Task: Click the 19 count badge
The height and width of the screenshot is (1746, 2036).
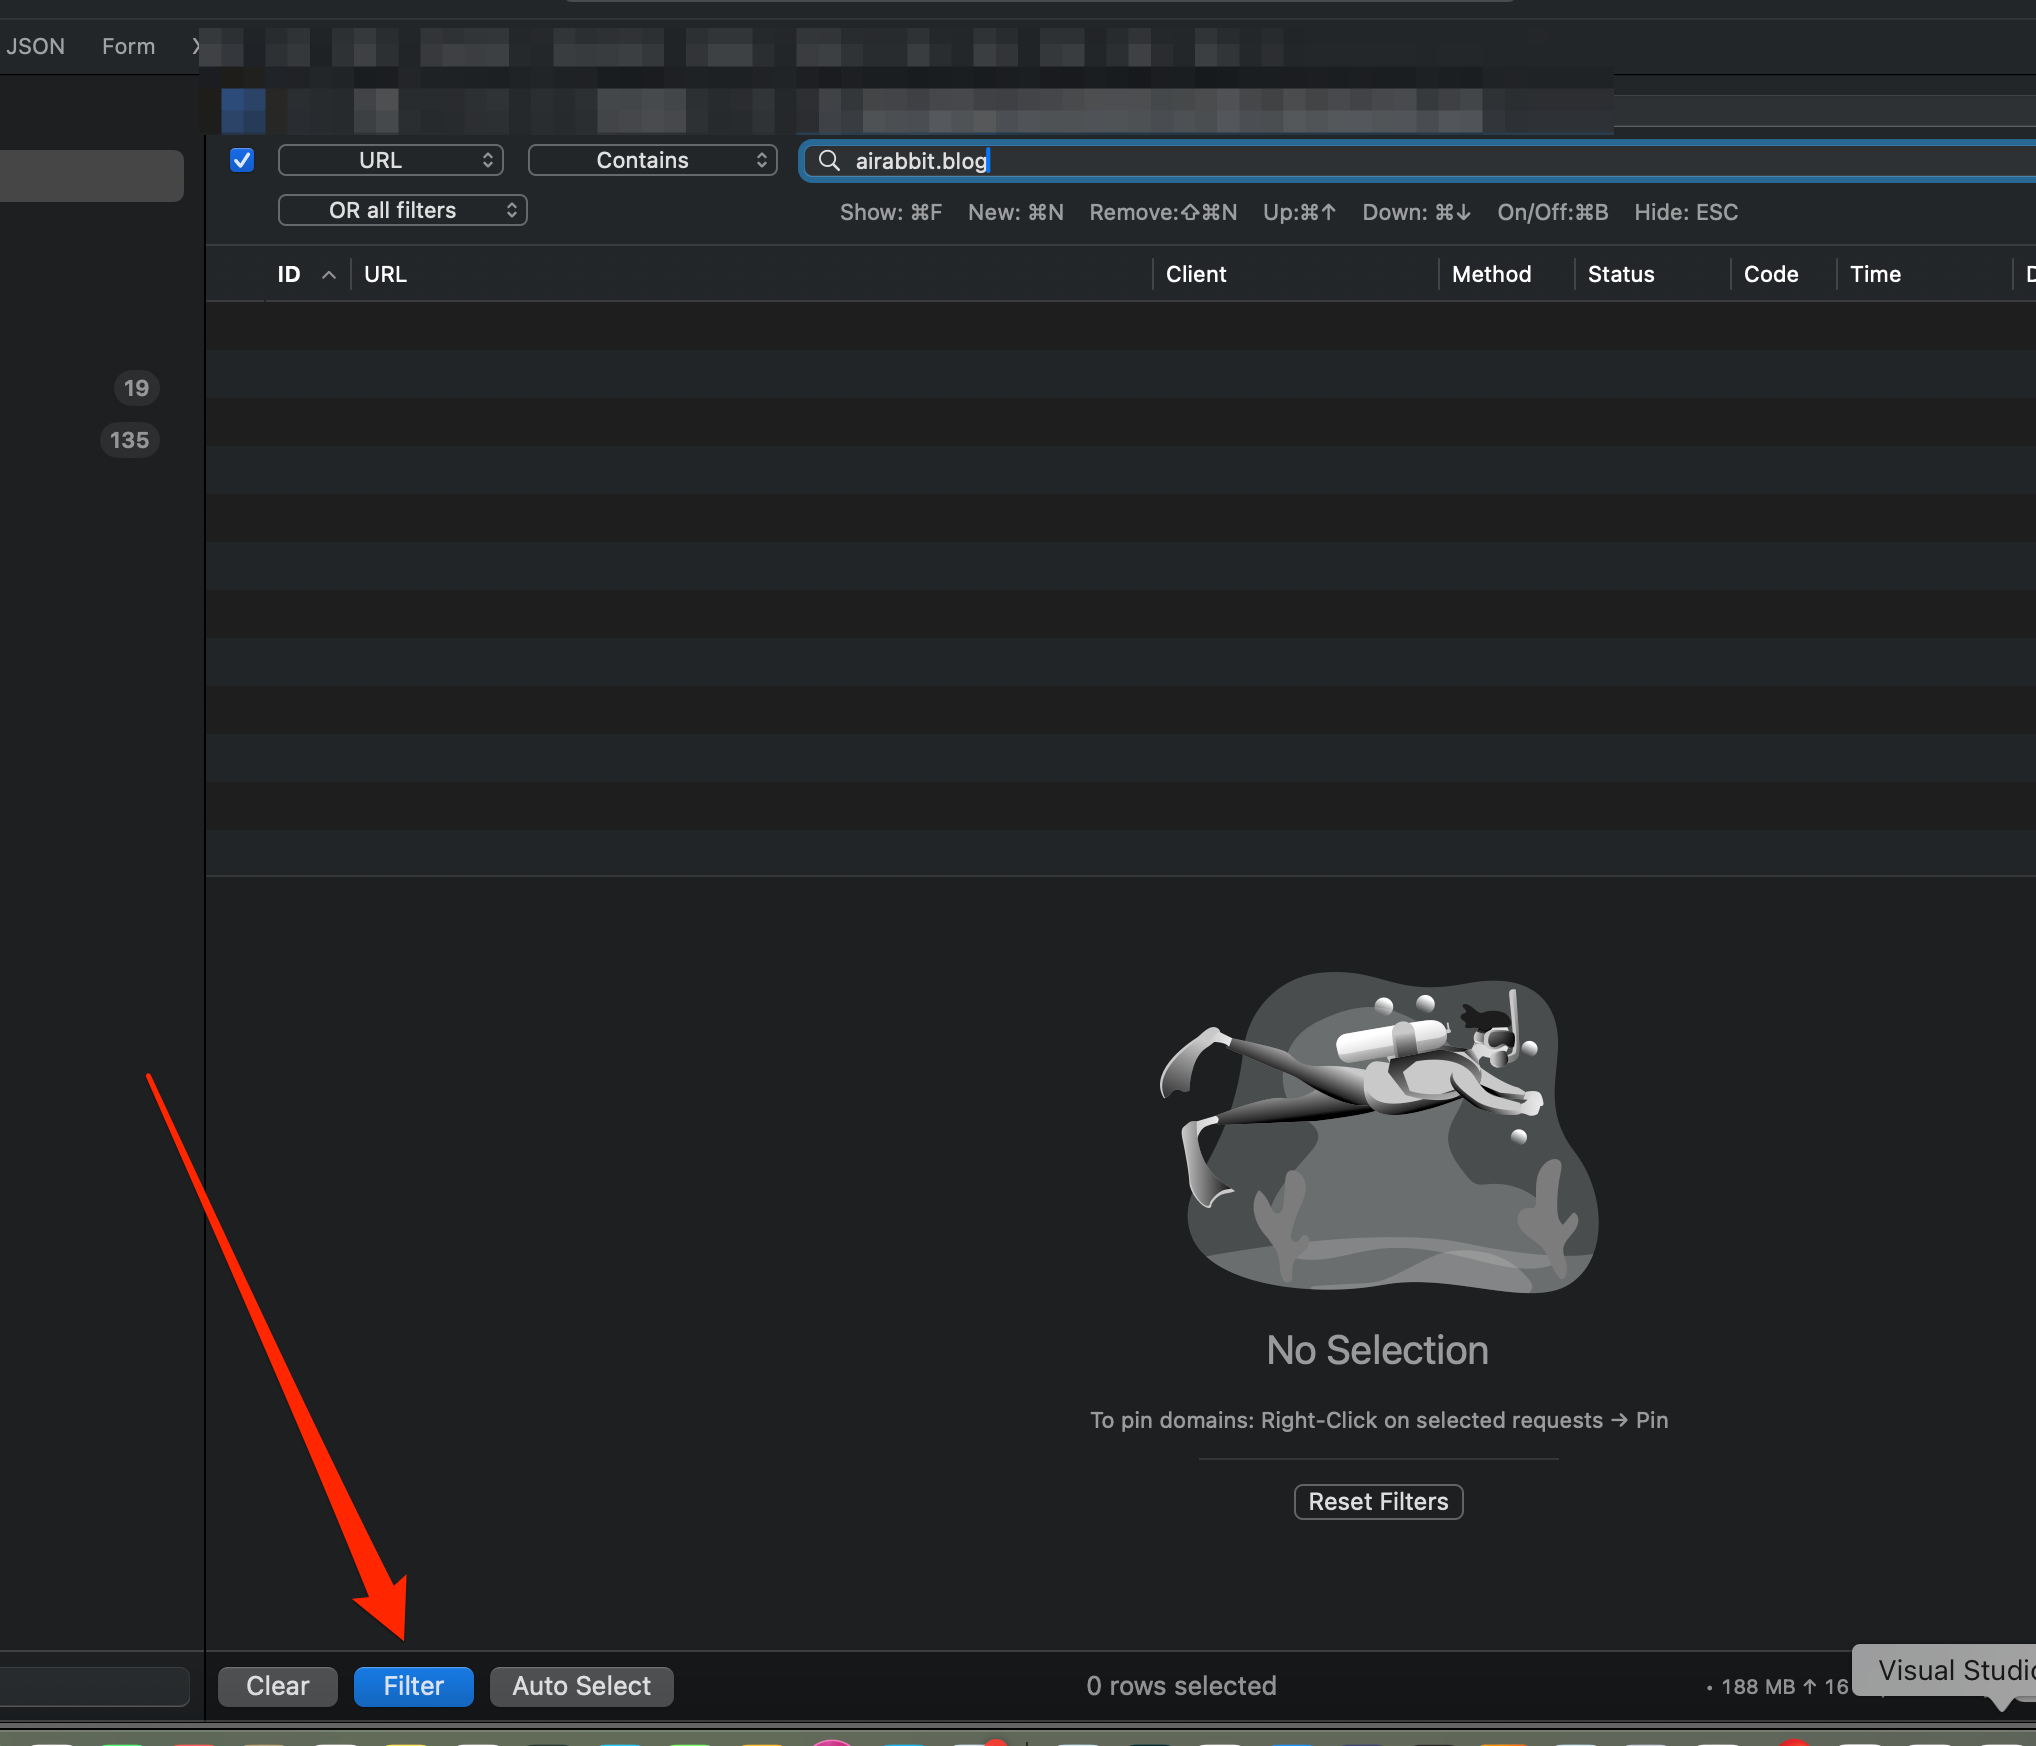Action: point(136,388)
